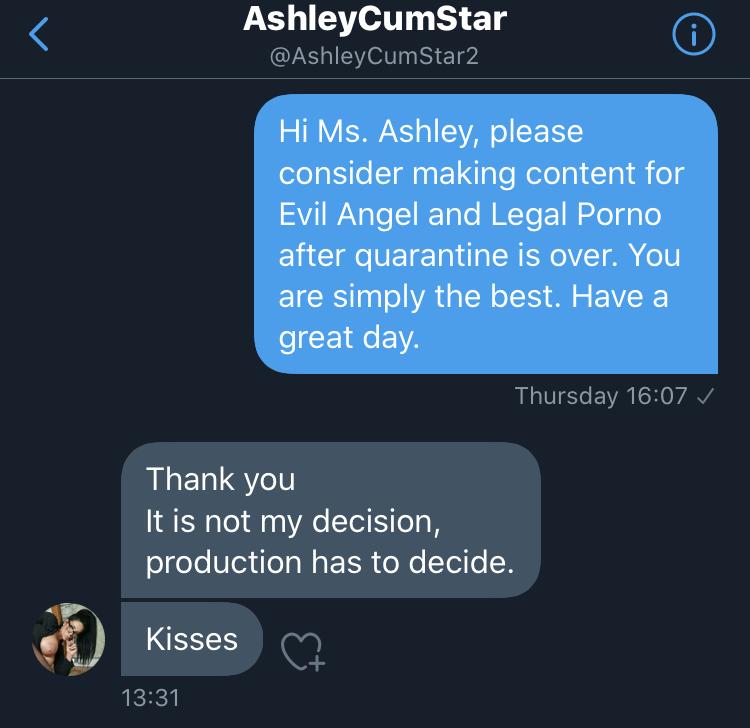Tap the "13:31" timestamp below Kisses

coord(150,697)
